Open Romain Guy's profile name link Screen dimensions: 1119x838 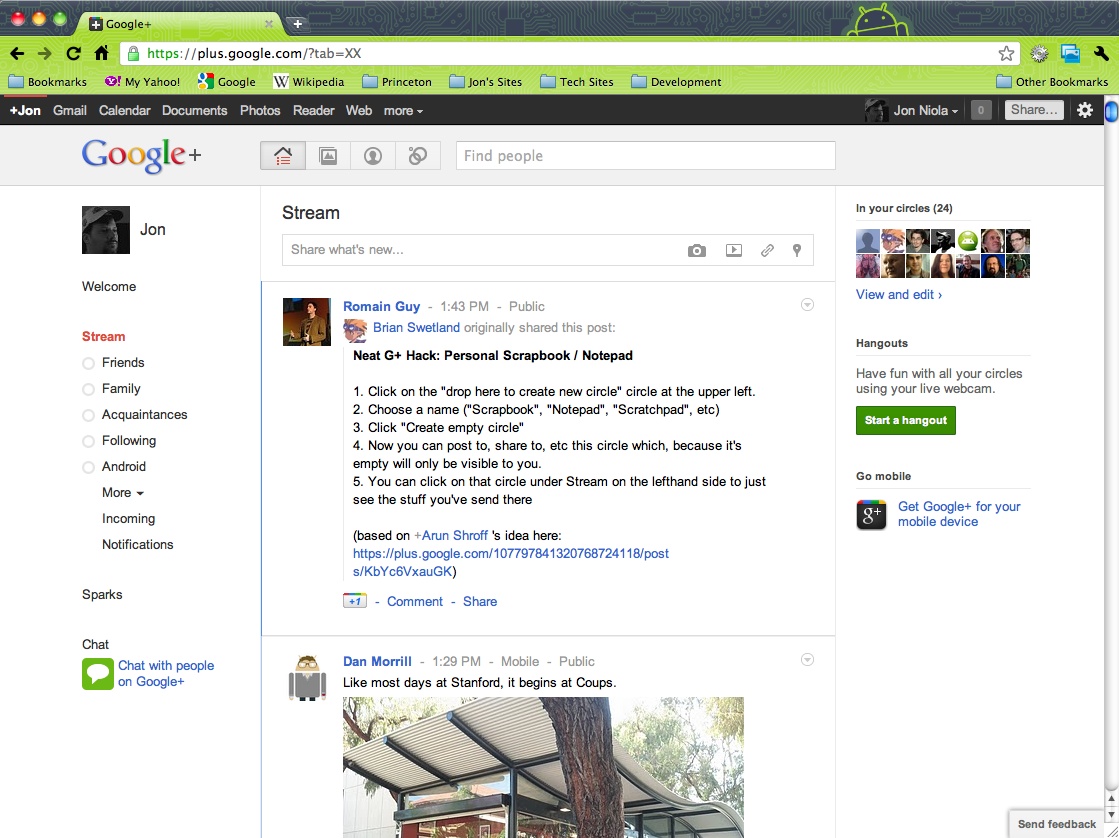382,306
